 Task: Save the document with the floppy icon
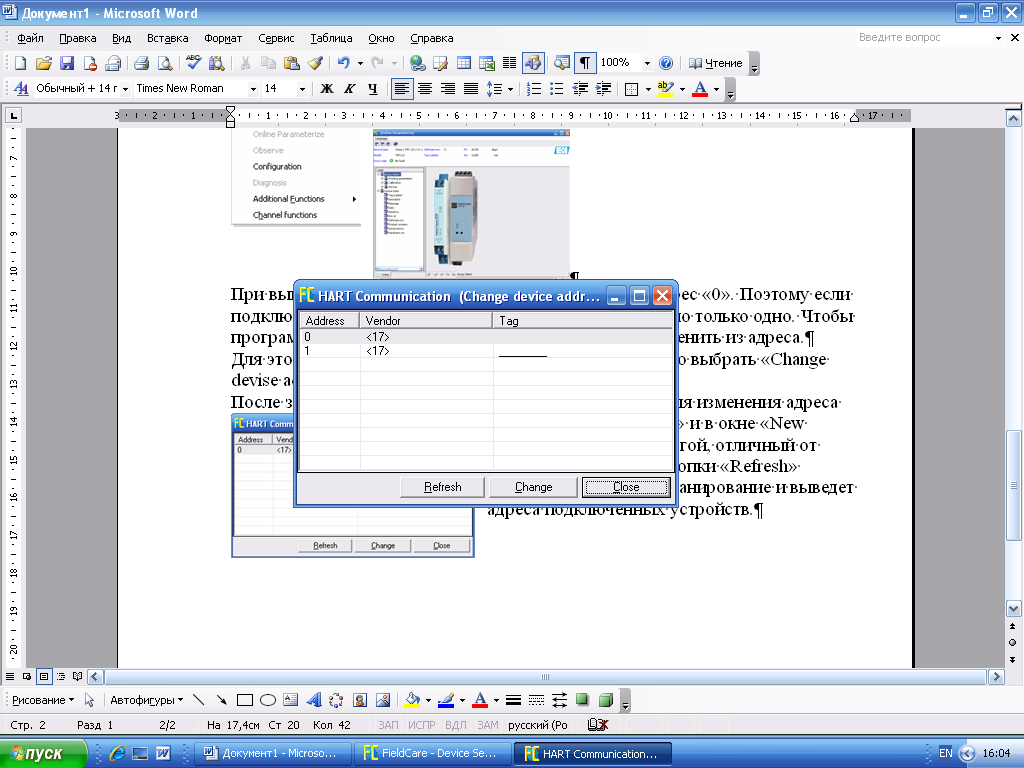click(67, 63)
